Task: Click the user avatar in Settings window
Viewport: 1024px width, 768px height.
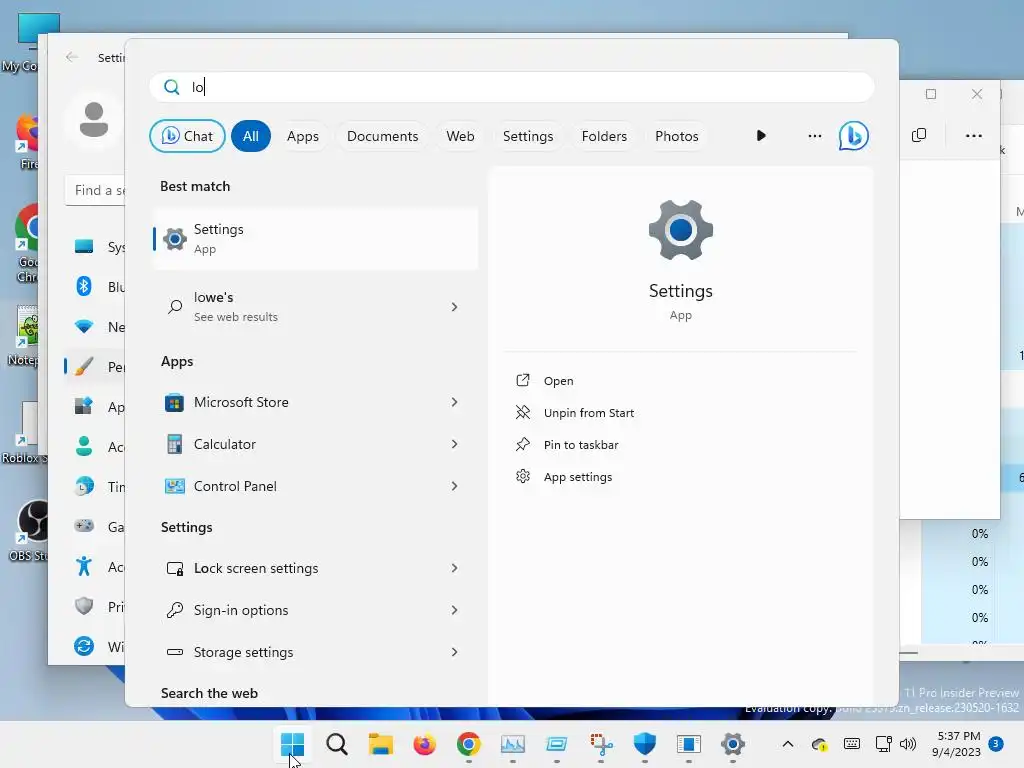Action: pos(94,120)
